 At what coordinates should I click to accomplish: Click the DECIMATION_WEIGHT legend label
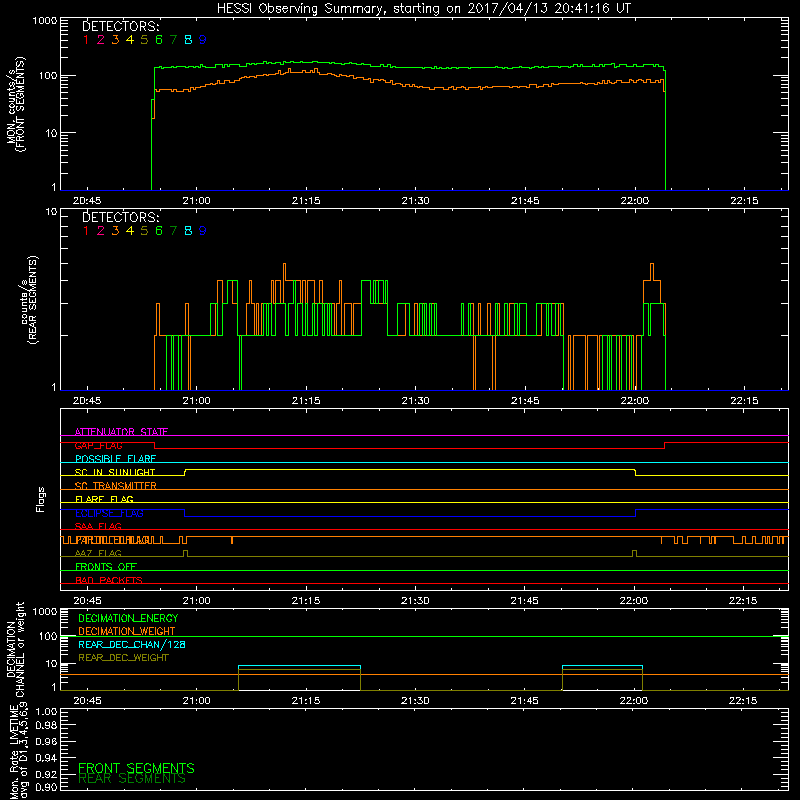[x=127, y=631]
